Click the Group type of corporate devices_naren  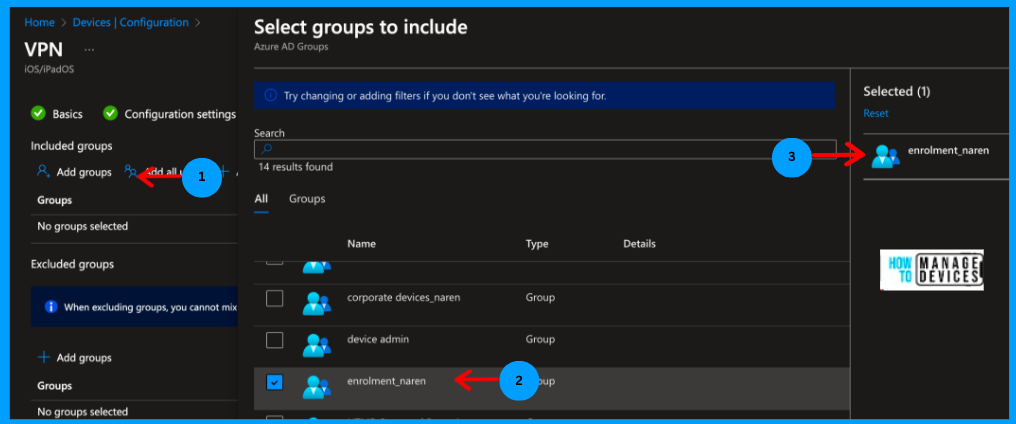coord(540,298)
